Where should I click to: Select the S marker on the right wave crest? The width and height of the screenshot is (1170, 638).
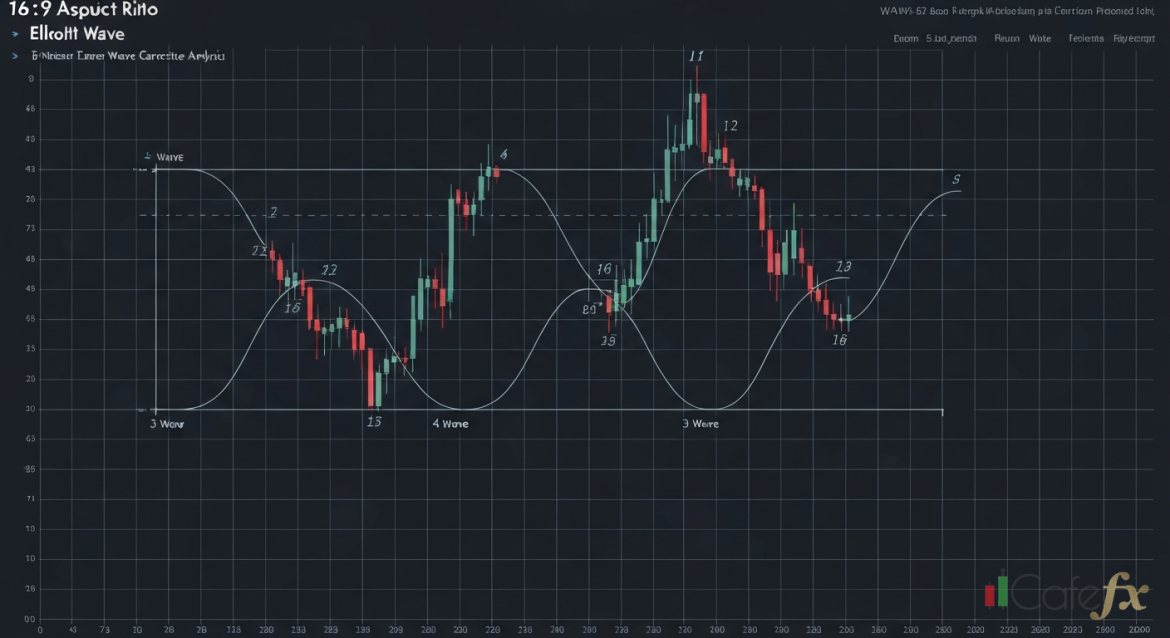tap(957, 180)
